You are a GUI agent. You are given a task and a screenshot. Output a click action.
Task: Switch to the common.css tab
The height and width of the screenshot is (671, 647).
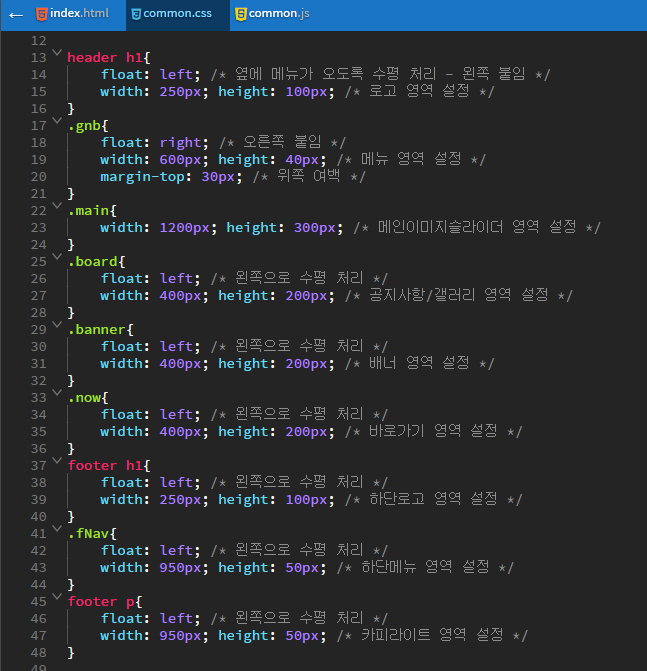pyautogui.click(x=178, y=15)
